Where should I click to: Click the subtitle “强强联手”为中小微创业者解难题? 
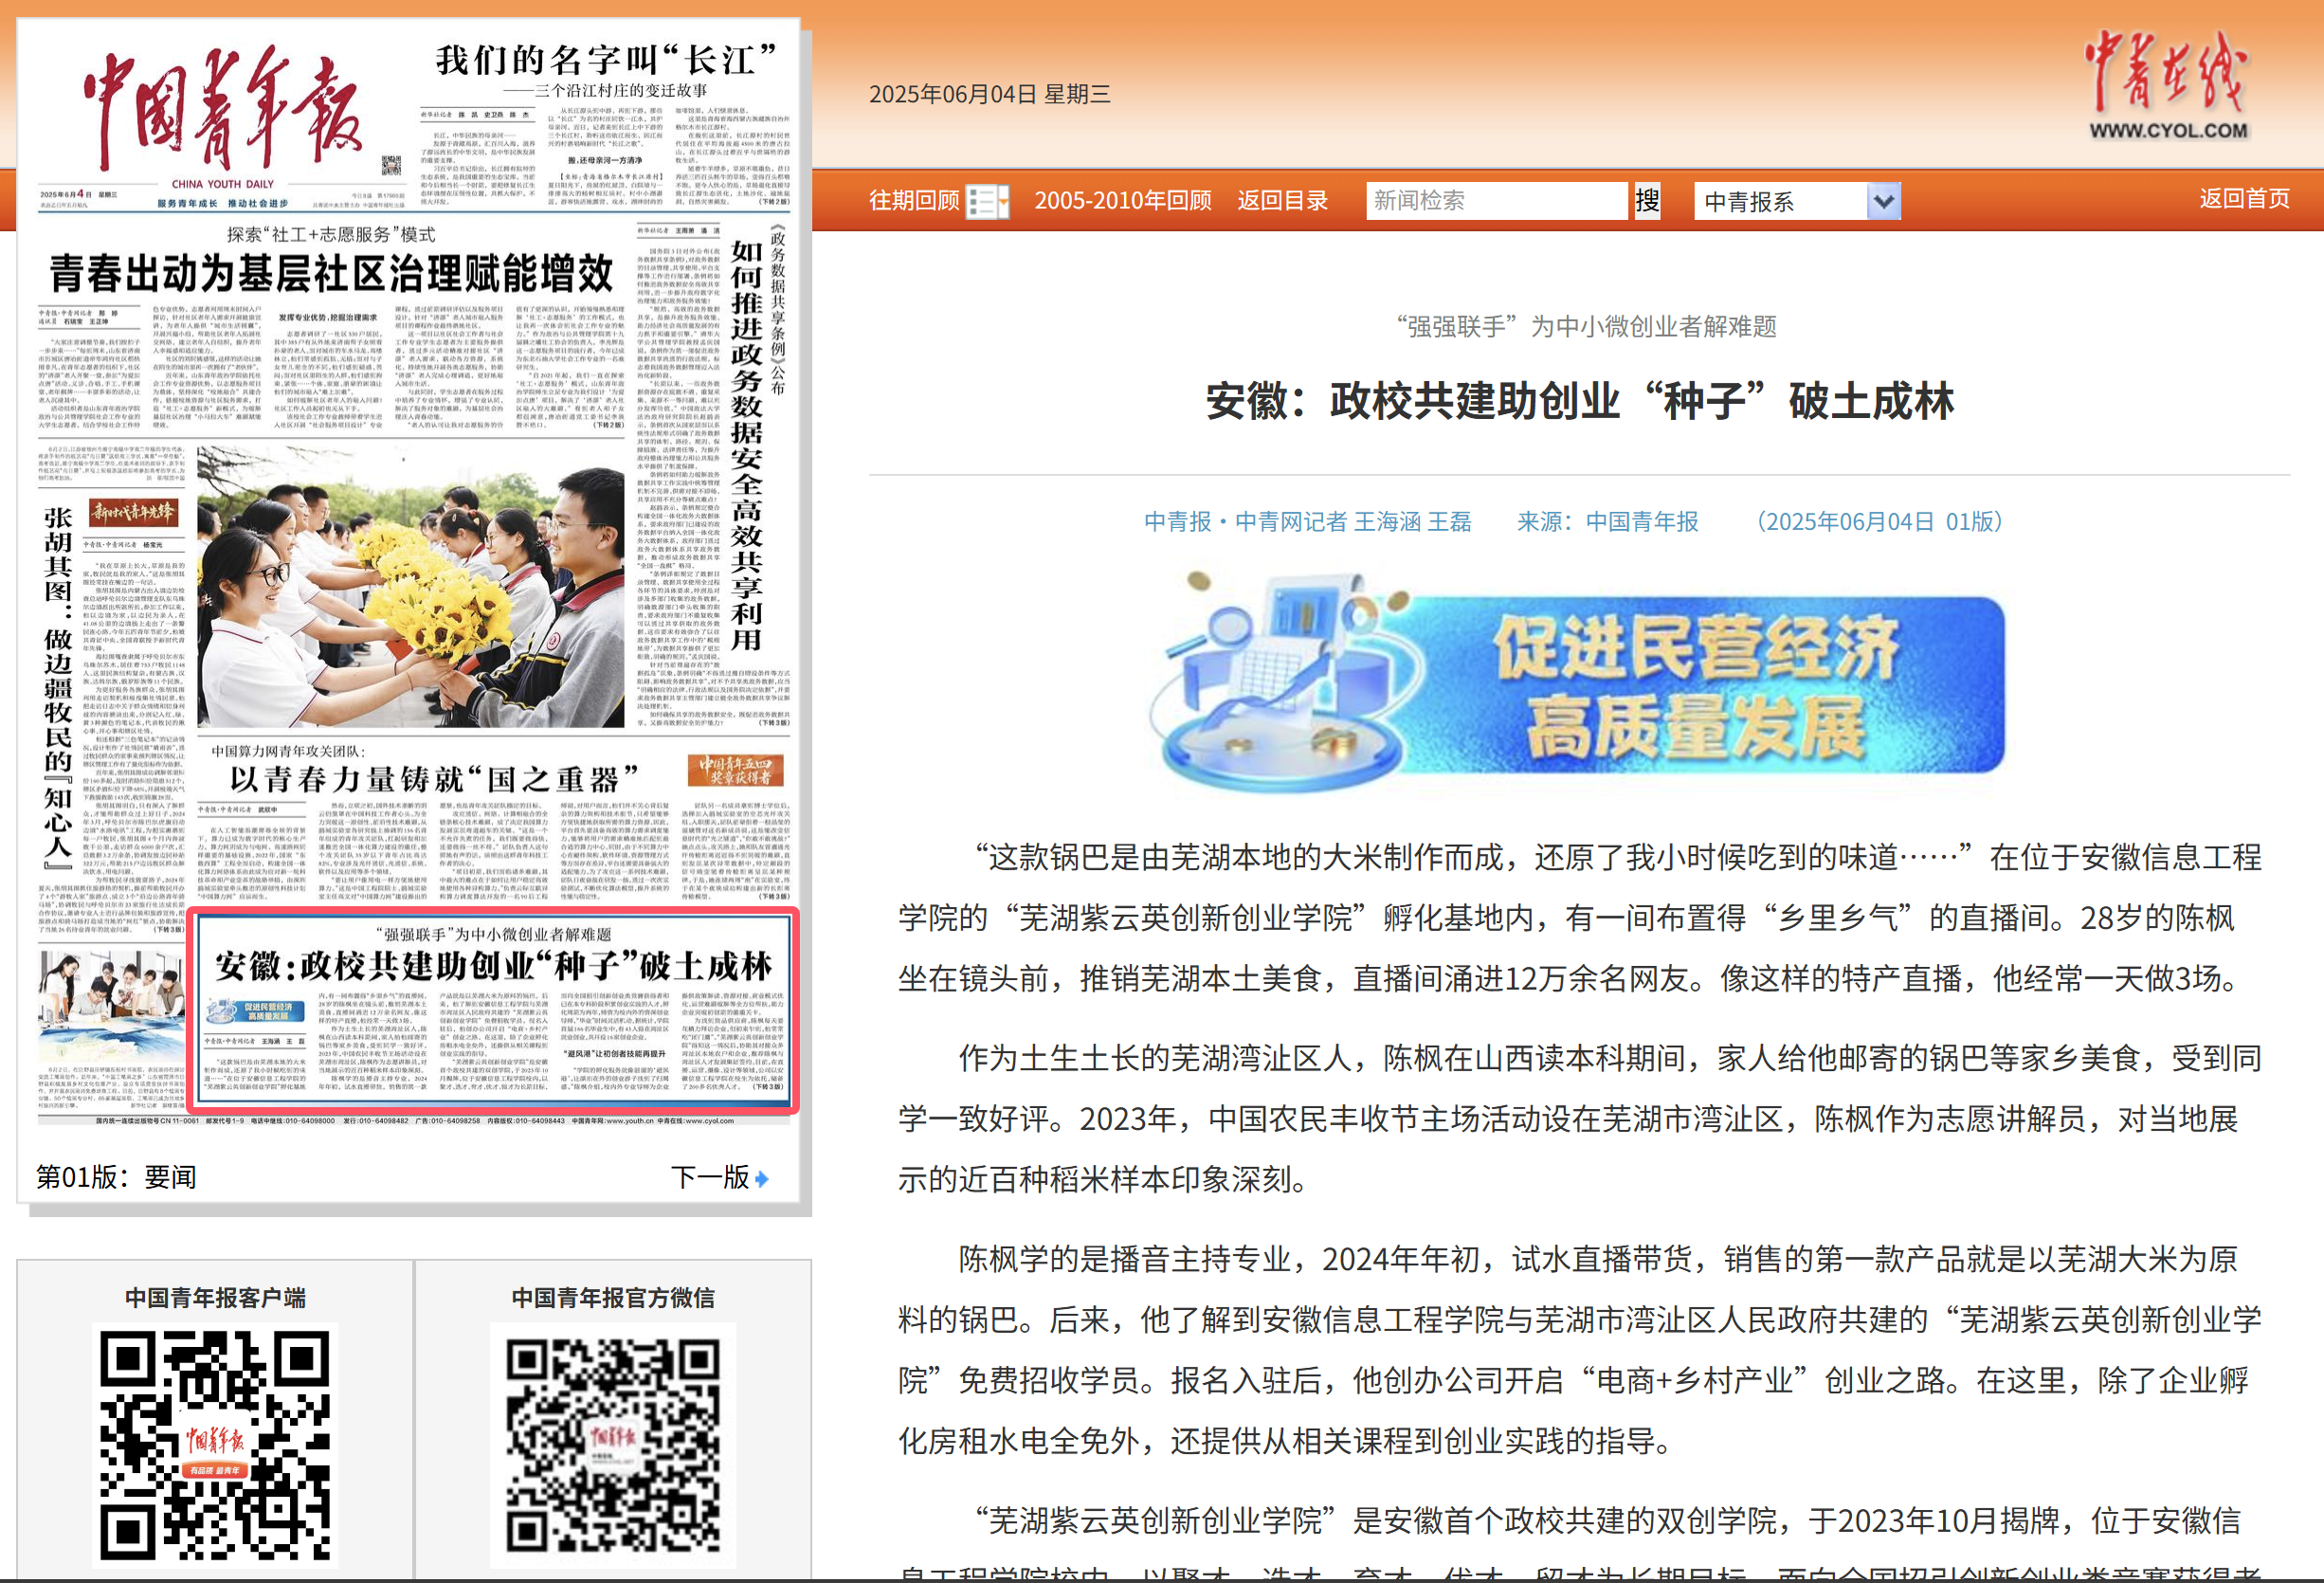click(x=1586, y=326)
